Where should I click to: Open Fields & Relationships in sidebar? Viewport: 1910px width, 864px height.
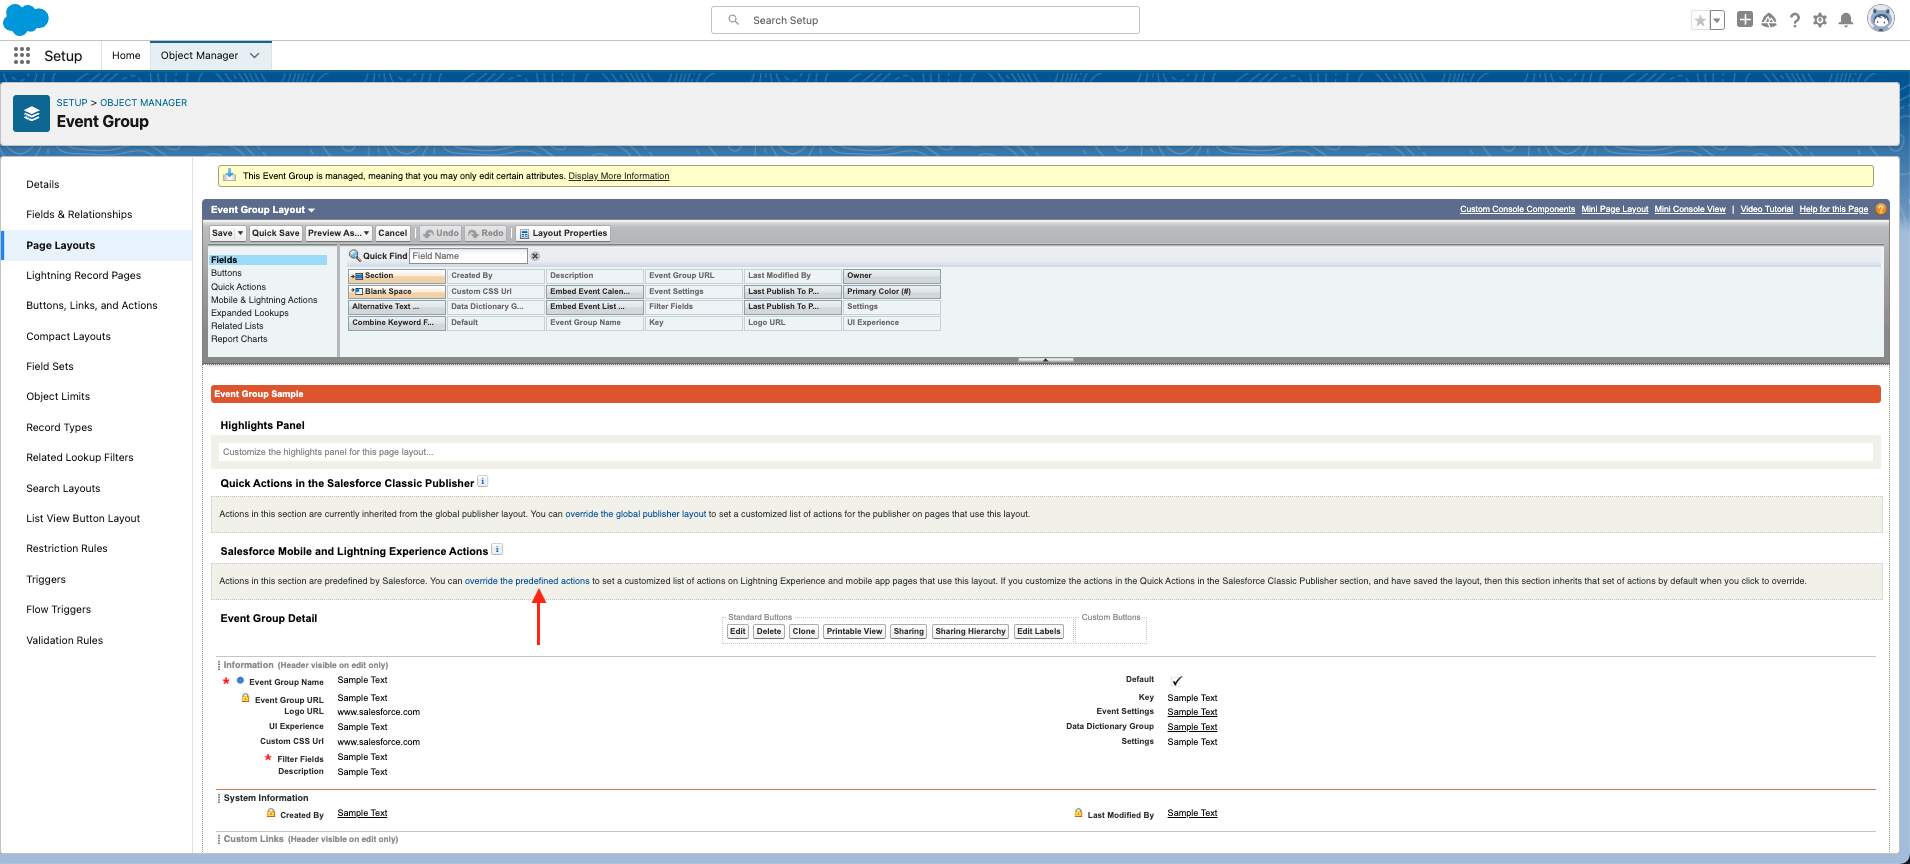click(x=79, y=214)
